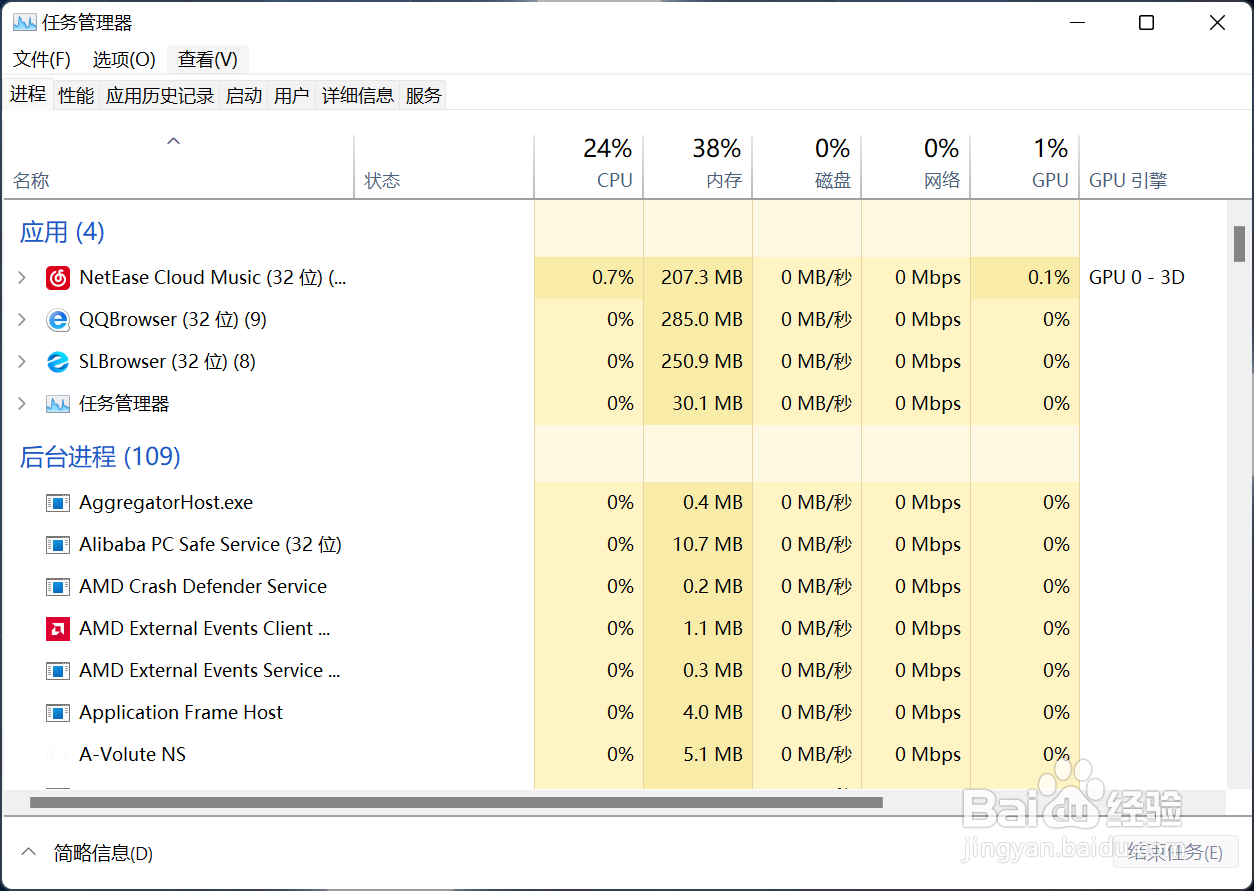The image size is (1254, 891).
Task: Open the 文件(F) menu
Action: 42,59
